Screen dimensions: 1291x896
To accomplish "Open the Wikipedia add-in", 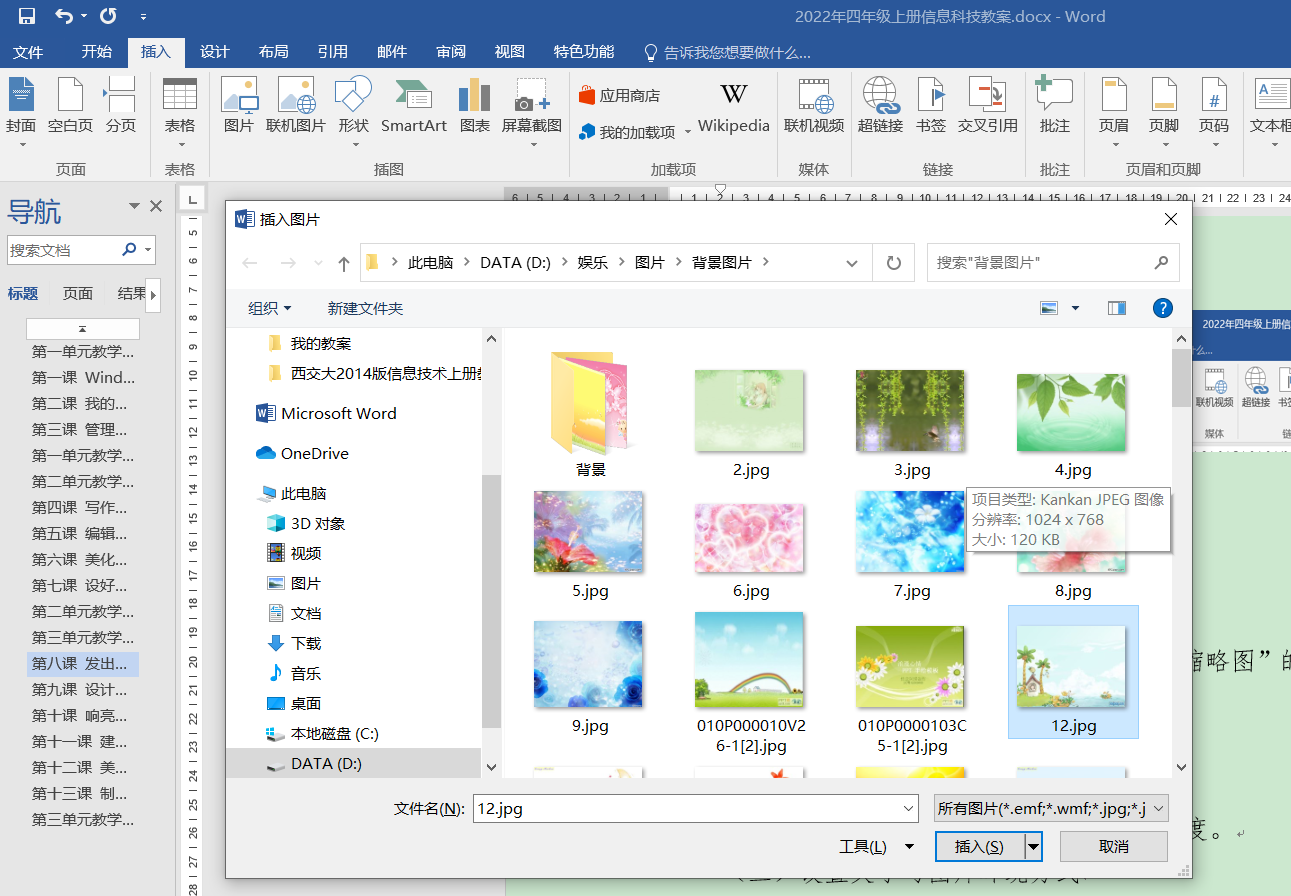I will pos(733,106).
